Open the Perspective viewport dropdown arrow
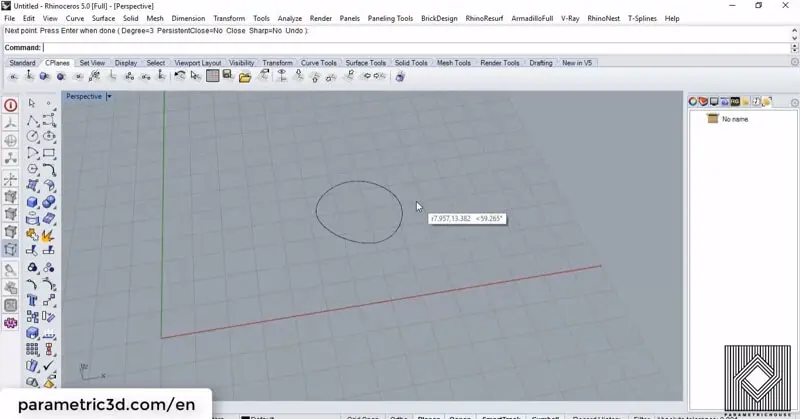This screenshot has width=800, height=419. tap(108, 96)
